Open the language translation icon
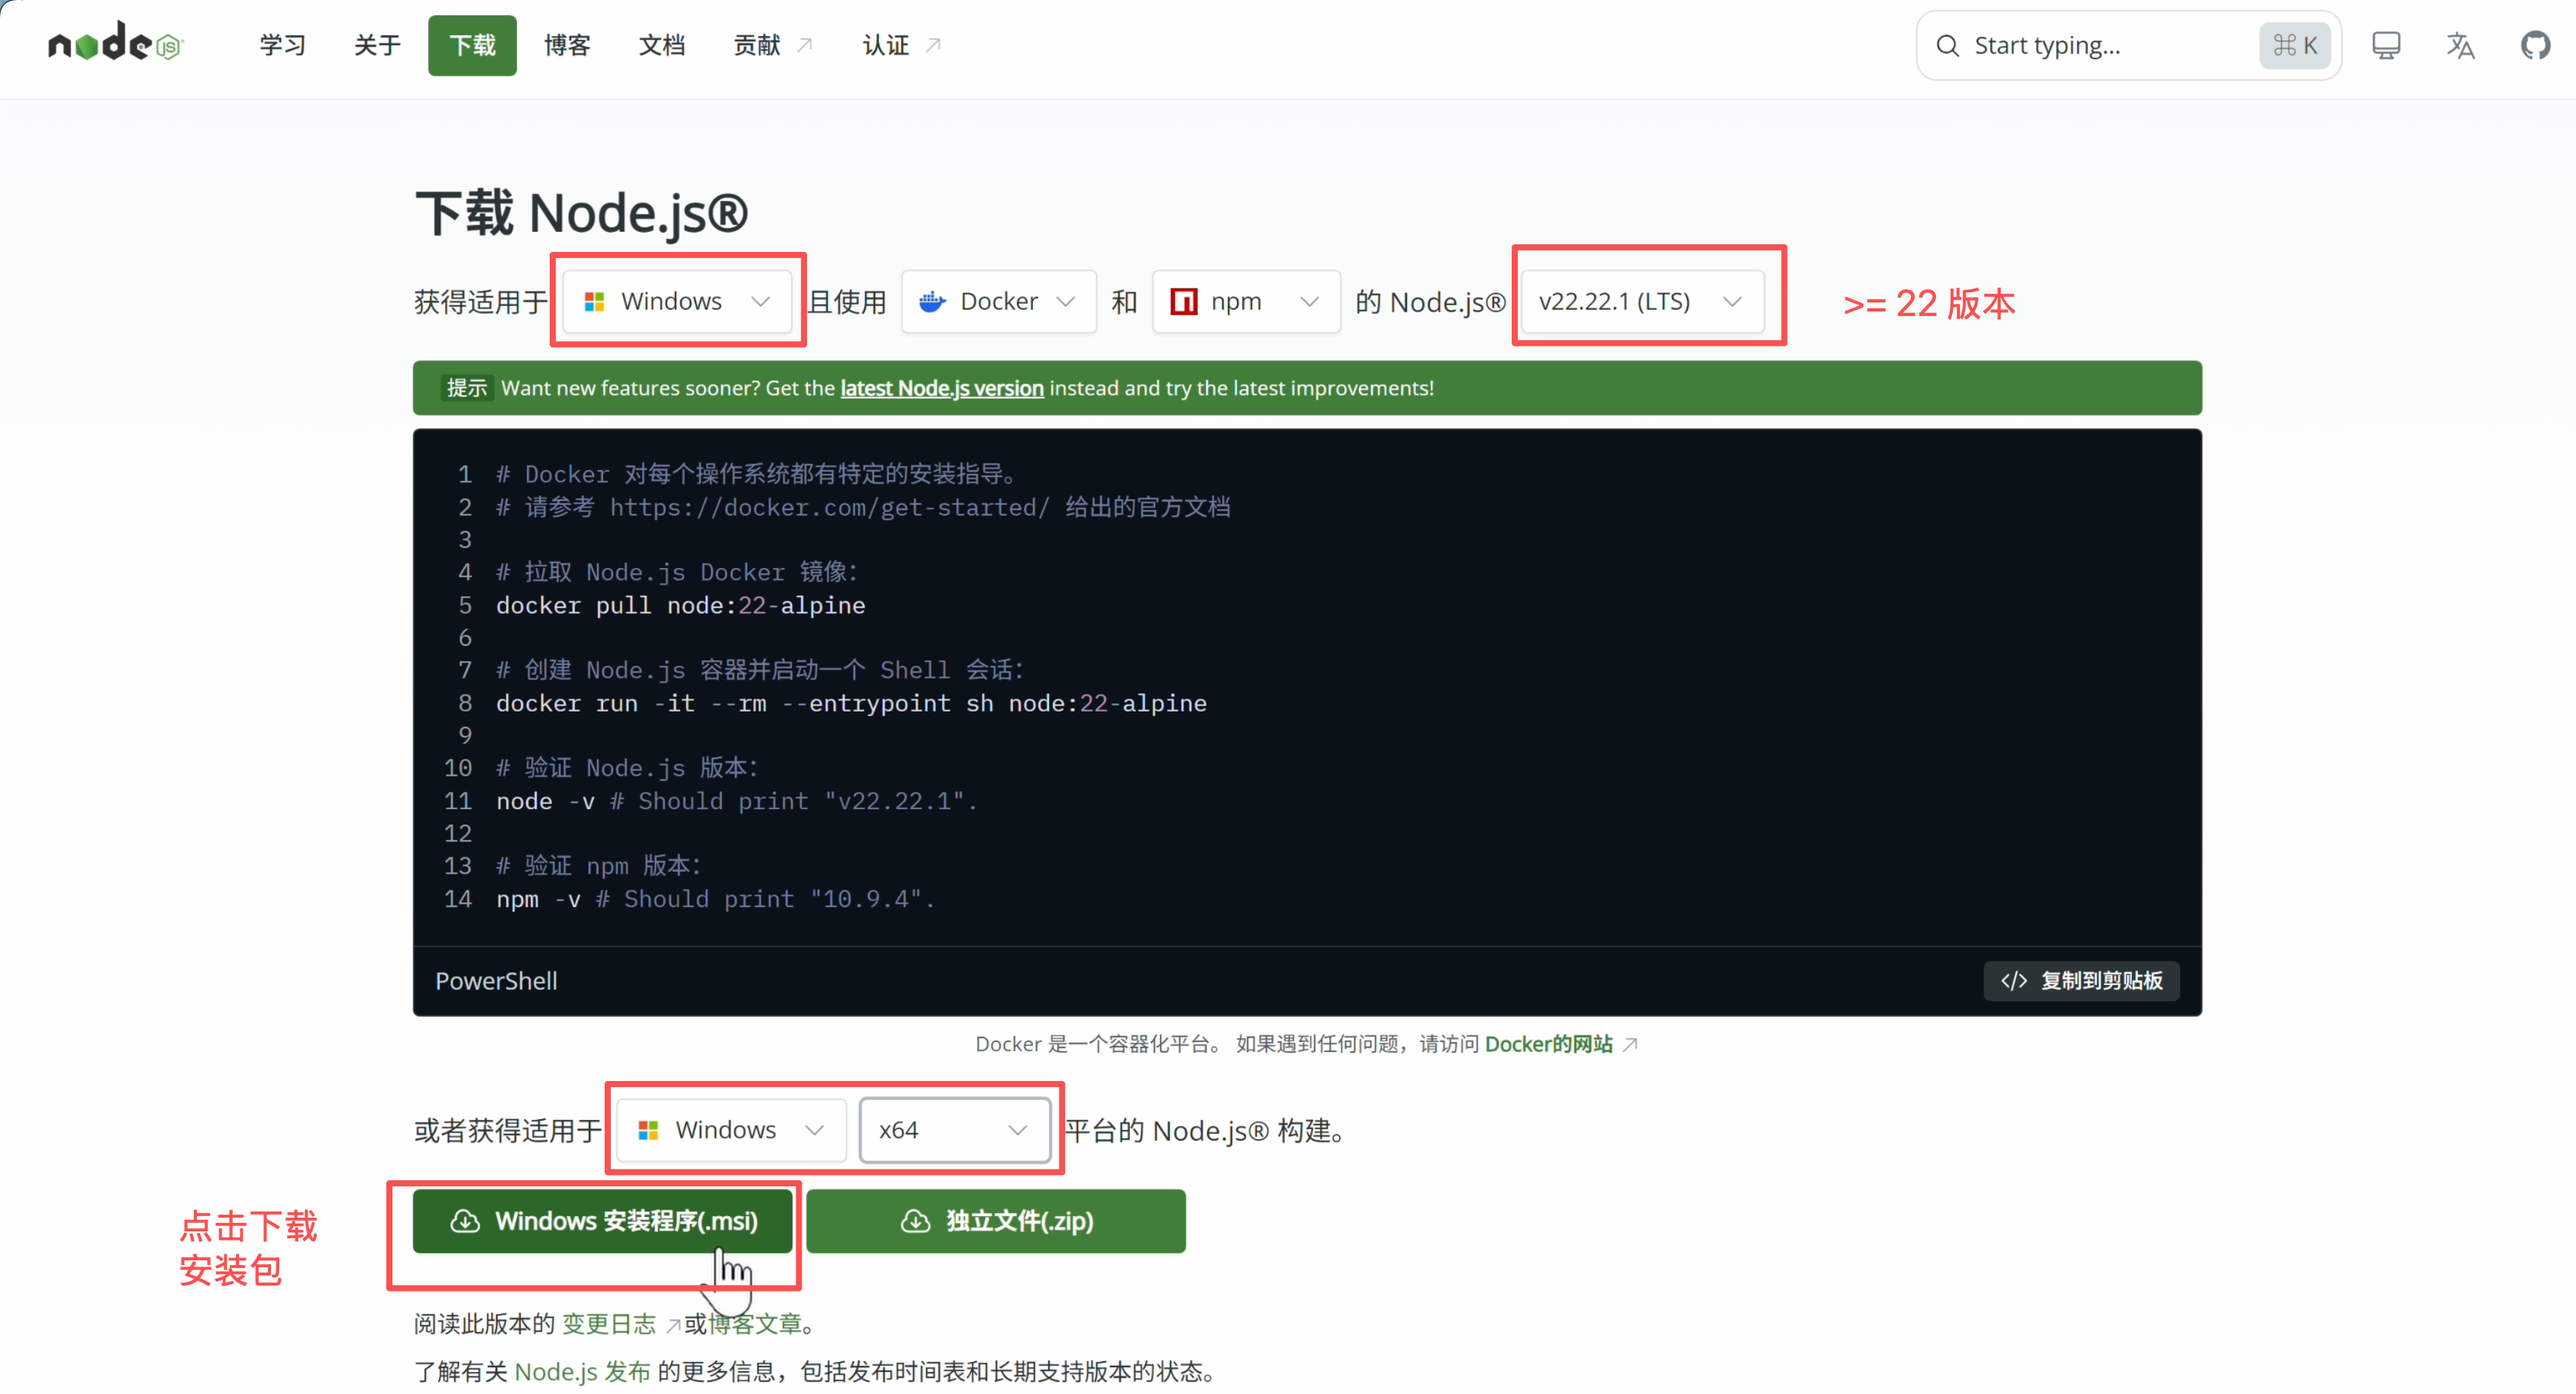This screenshot has width=2576, height=1394. click(2460, 45)
